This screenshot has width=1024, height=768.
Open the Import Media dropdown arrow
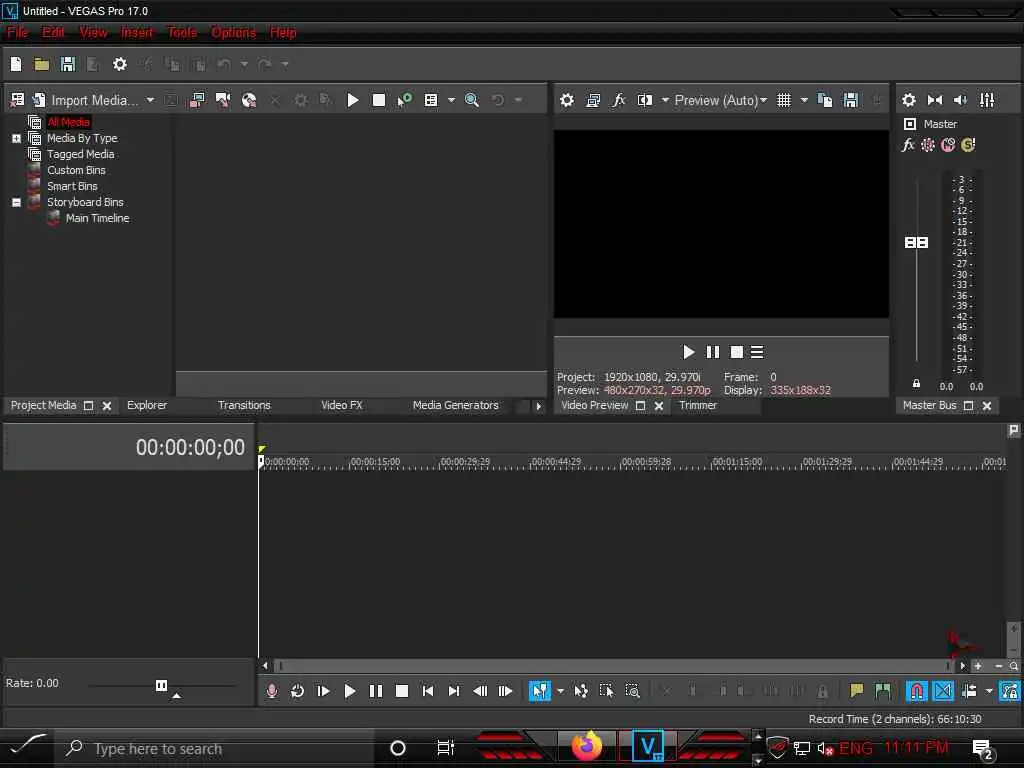(150, 100)
